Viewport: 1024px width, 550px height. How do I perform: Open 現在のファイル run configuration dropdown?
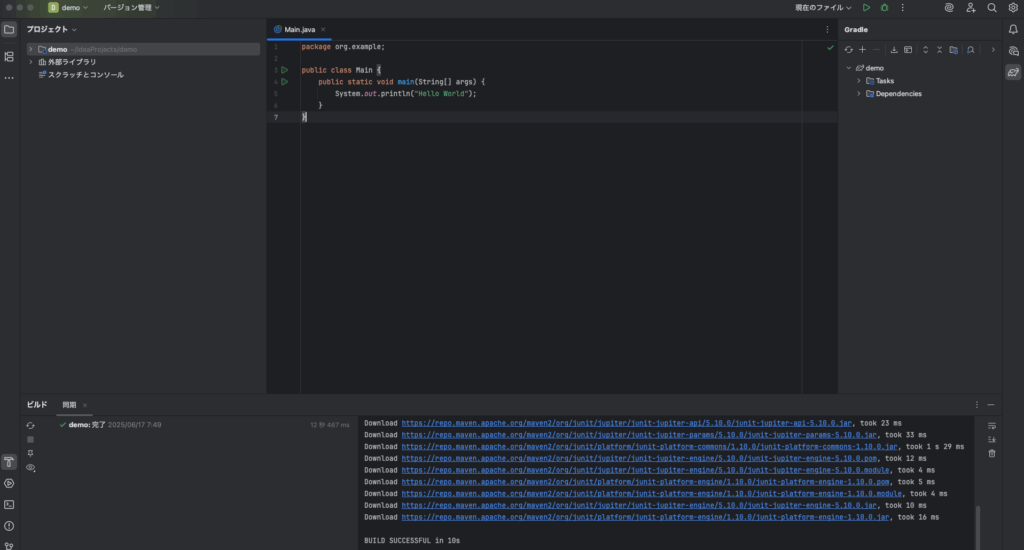[823, 8]
